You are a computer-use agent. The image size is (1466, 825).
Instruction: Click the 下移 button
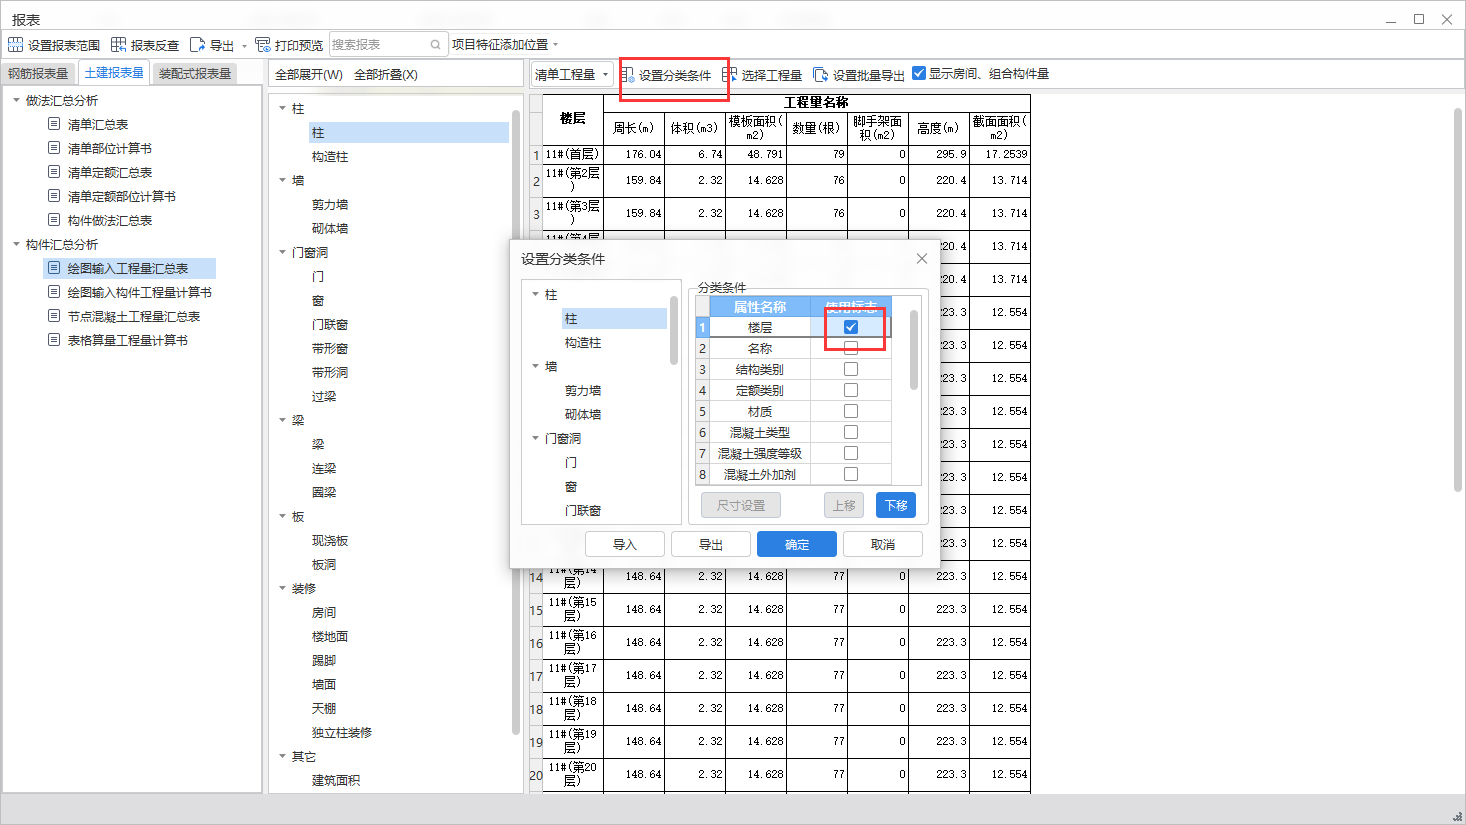(x=896, y=505)
